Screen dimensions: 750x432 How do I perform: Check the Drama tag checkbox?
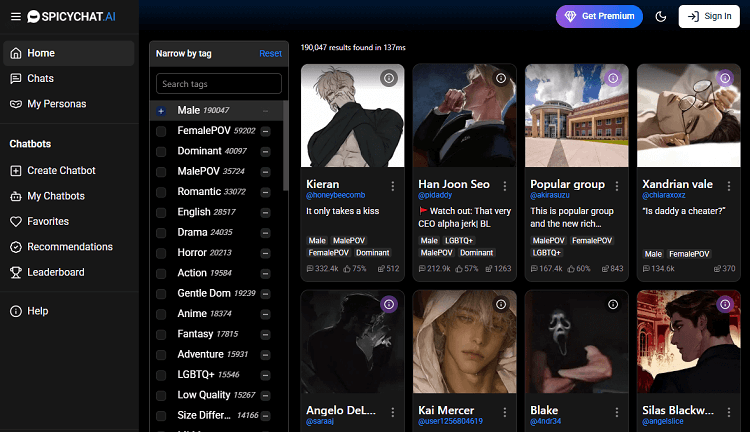(161, 233)
